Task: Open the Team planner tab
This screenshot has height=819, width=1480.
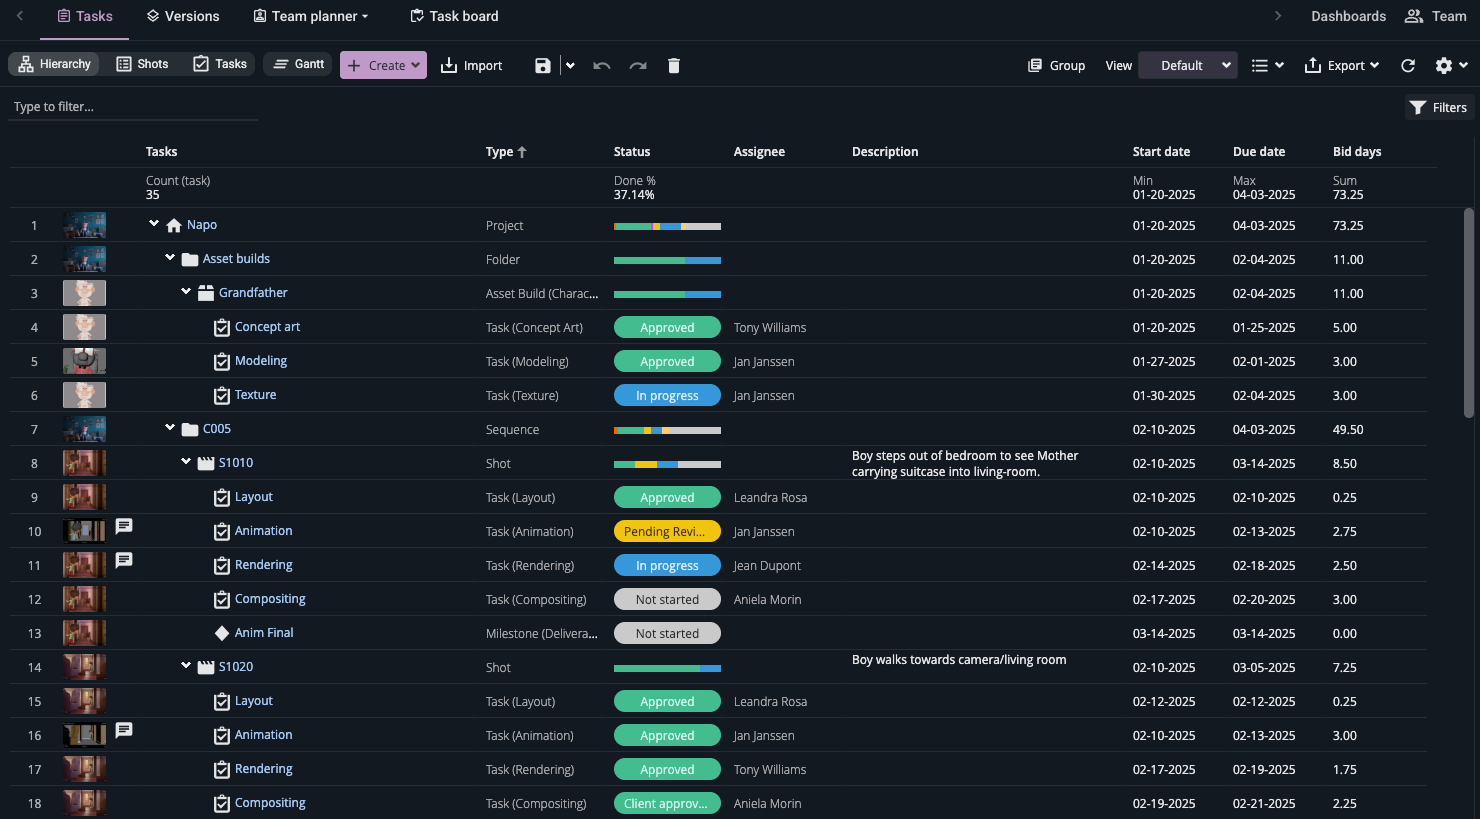Action: pyautogui.click(x=311, y=16)
